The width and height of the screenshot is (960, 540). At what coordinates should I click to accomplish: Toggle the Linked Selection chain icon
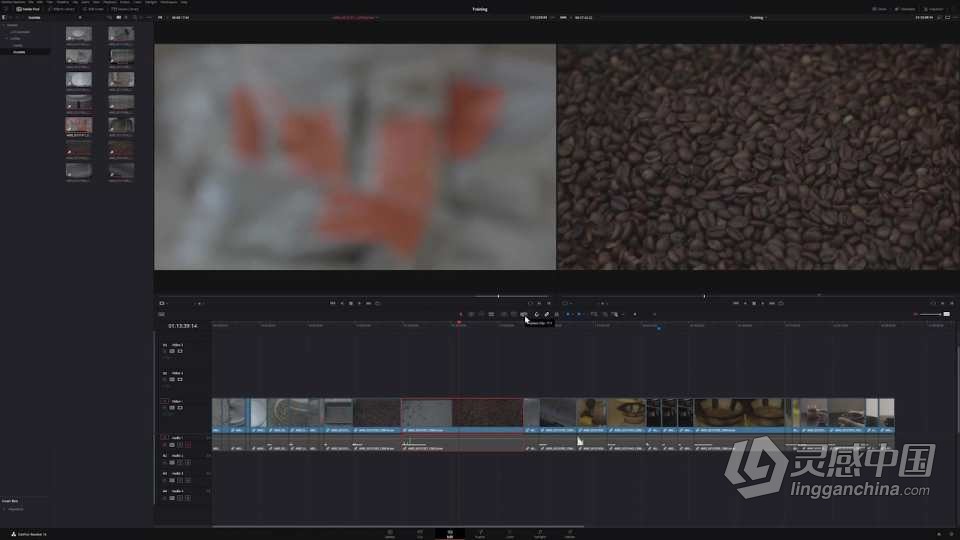547,314
